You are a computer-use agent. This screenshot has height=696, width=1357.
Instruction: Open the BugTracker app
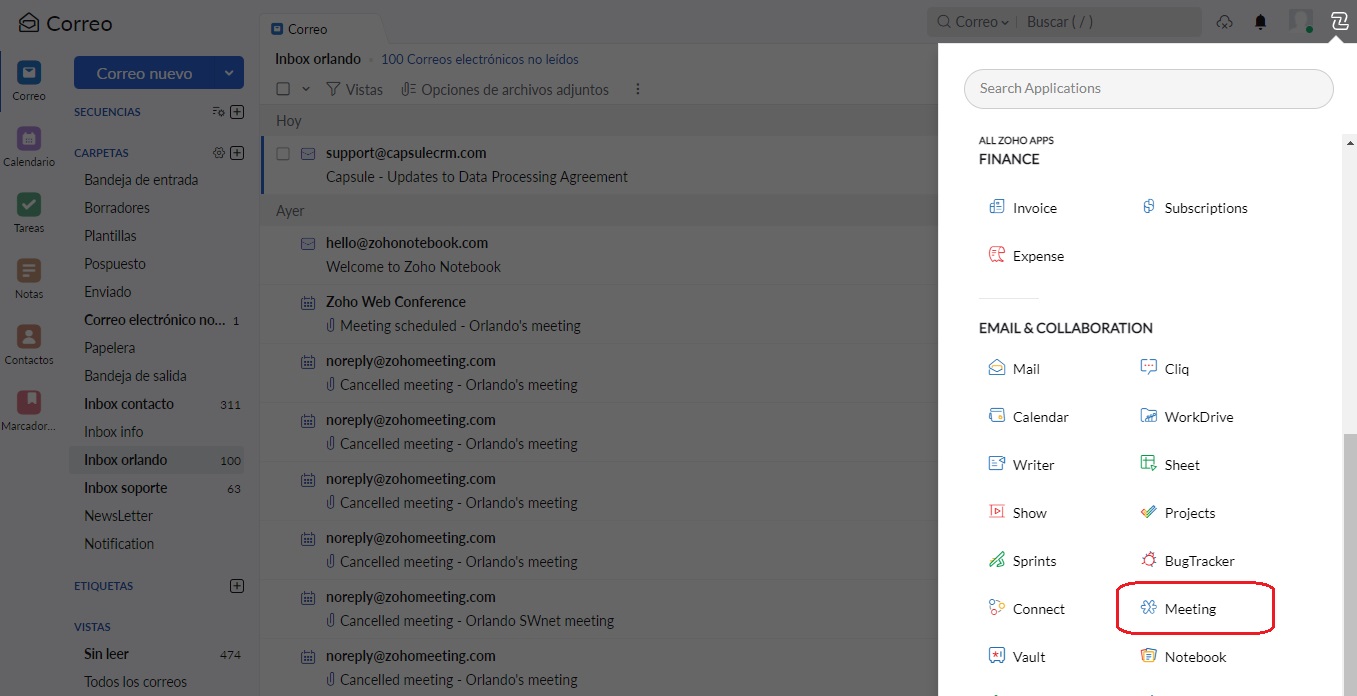(x=1187, y=561)
